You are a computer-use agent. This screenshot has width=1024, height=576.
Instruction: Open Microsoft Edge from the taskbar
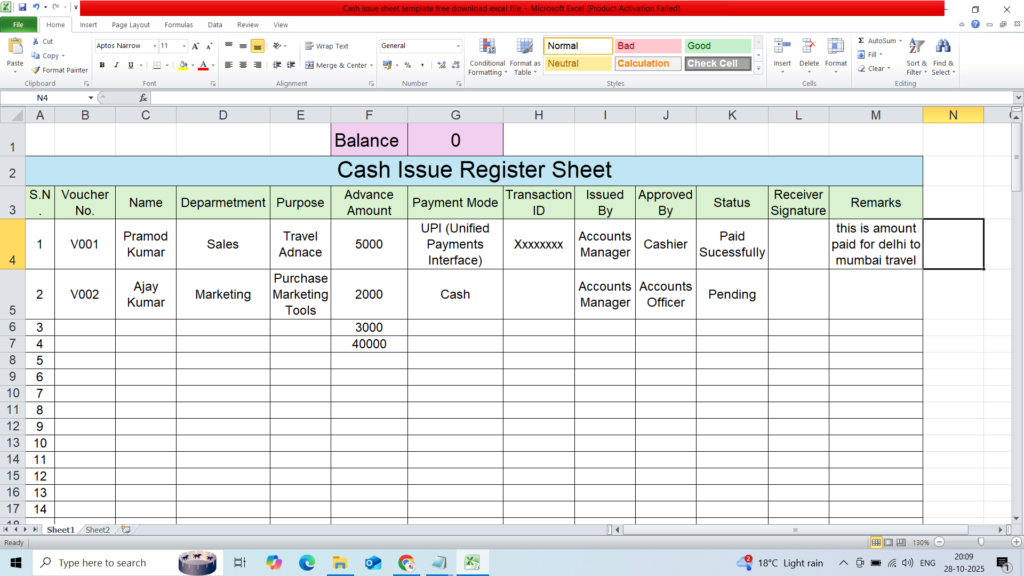[306, 563]
